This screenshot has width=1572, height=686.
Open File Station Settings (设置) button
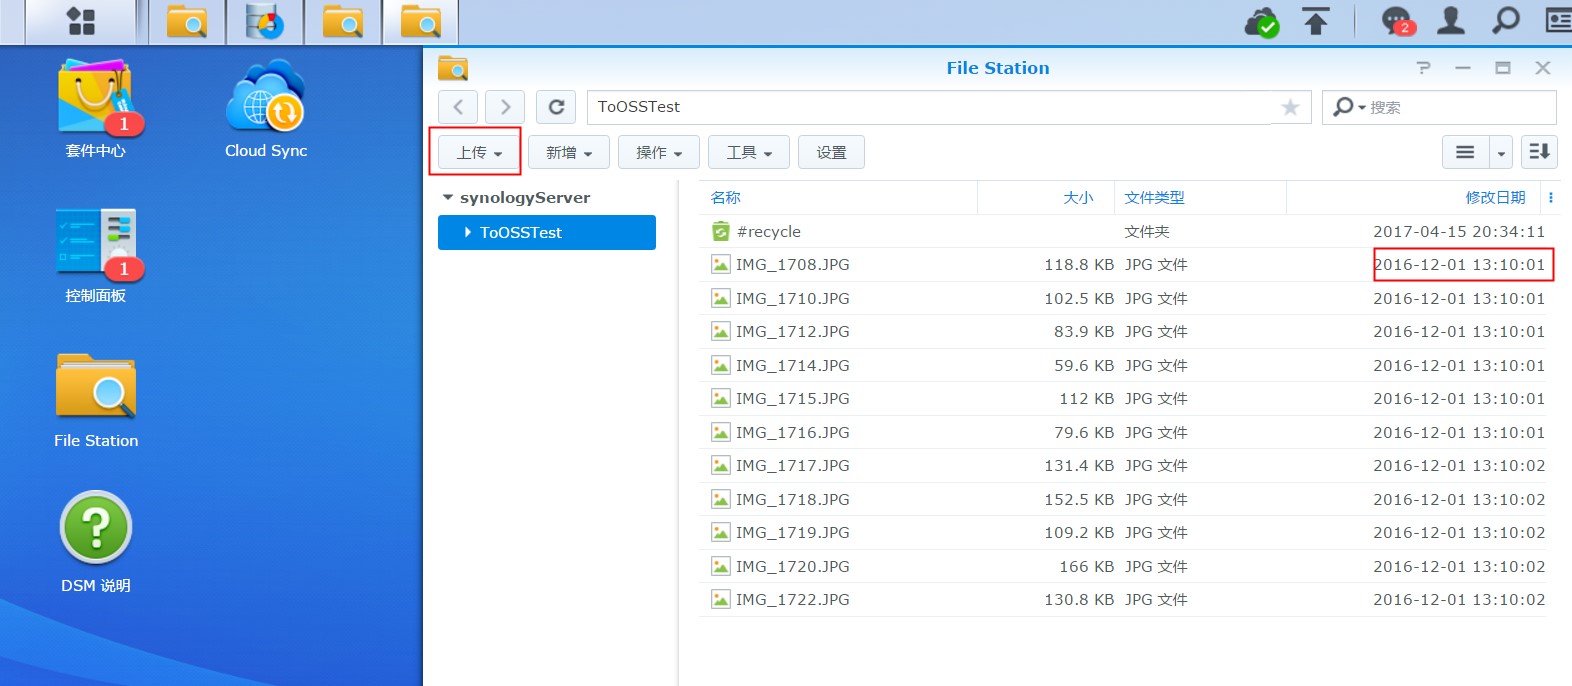(x=831, y=152)
